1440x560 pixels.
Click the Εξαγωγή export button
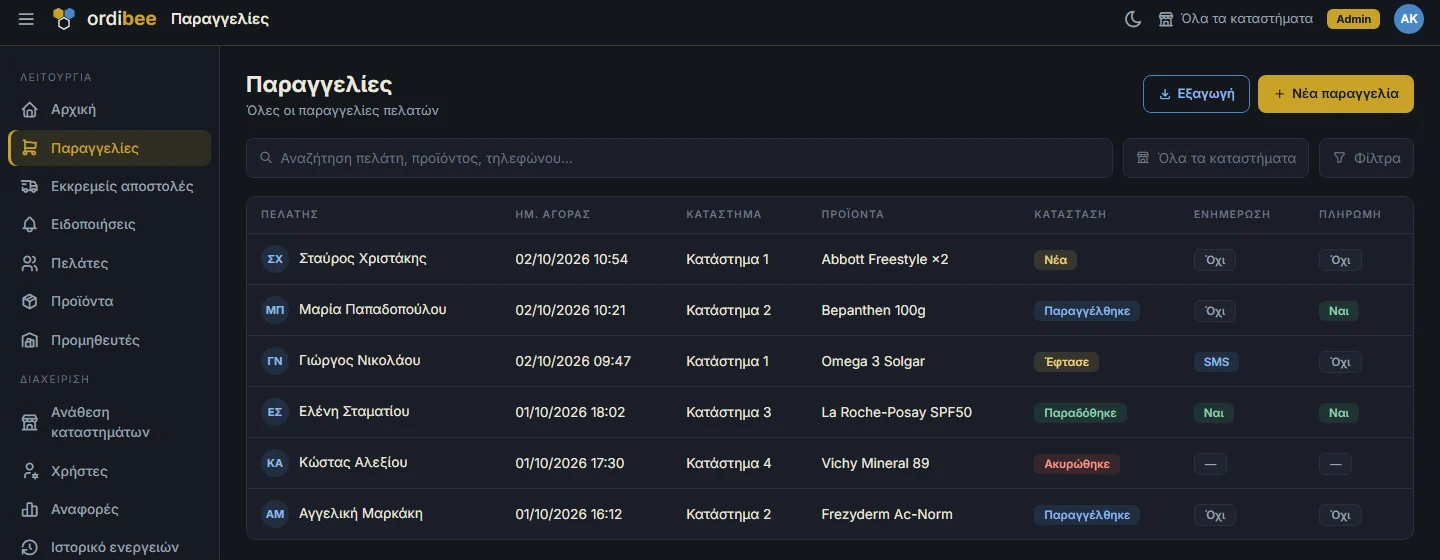1196,94
